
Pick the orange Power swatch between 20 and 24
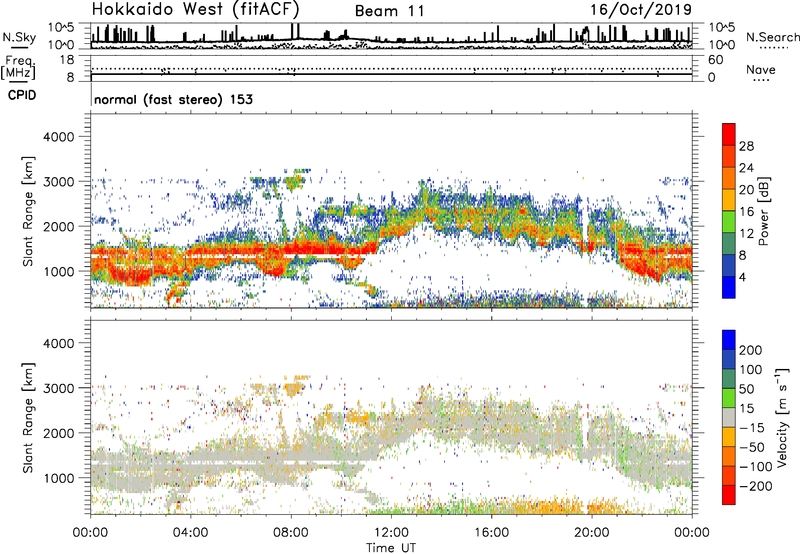point(729,179)
